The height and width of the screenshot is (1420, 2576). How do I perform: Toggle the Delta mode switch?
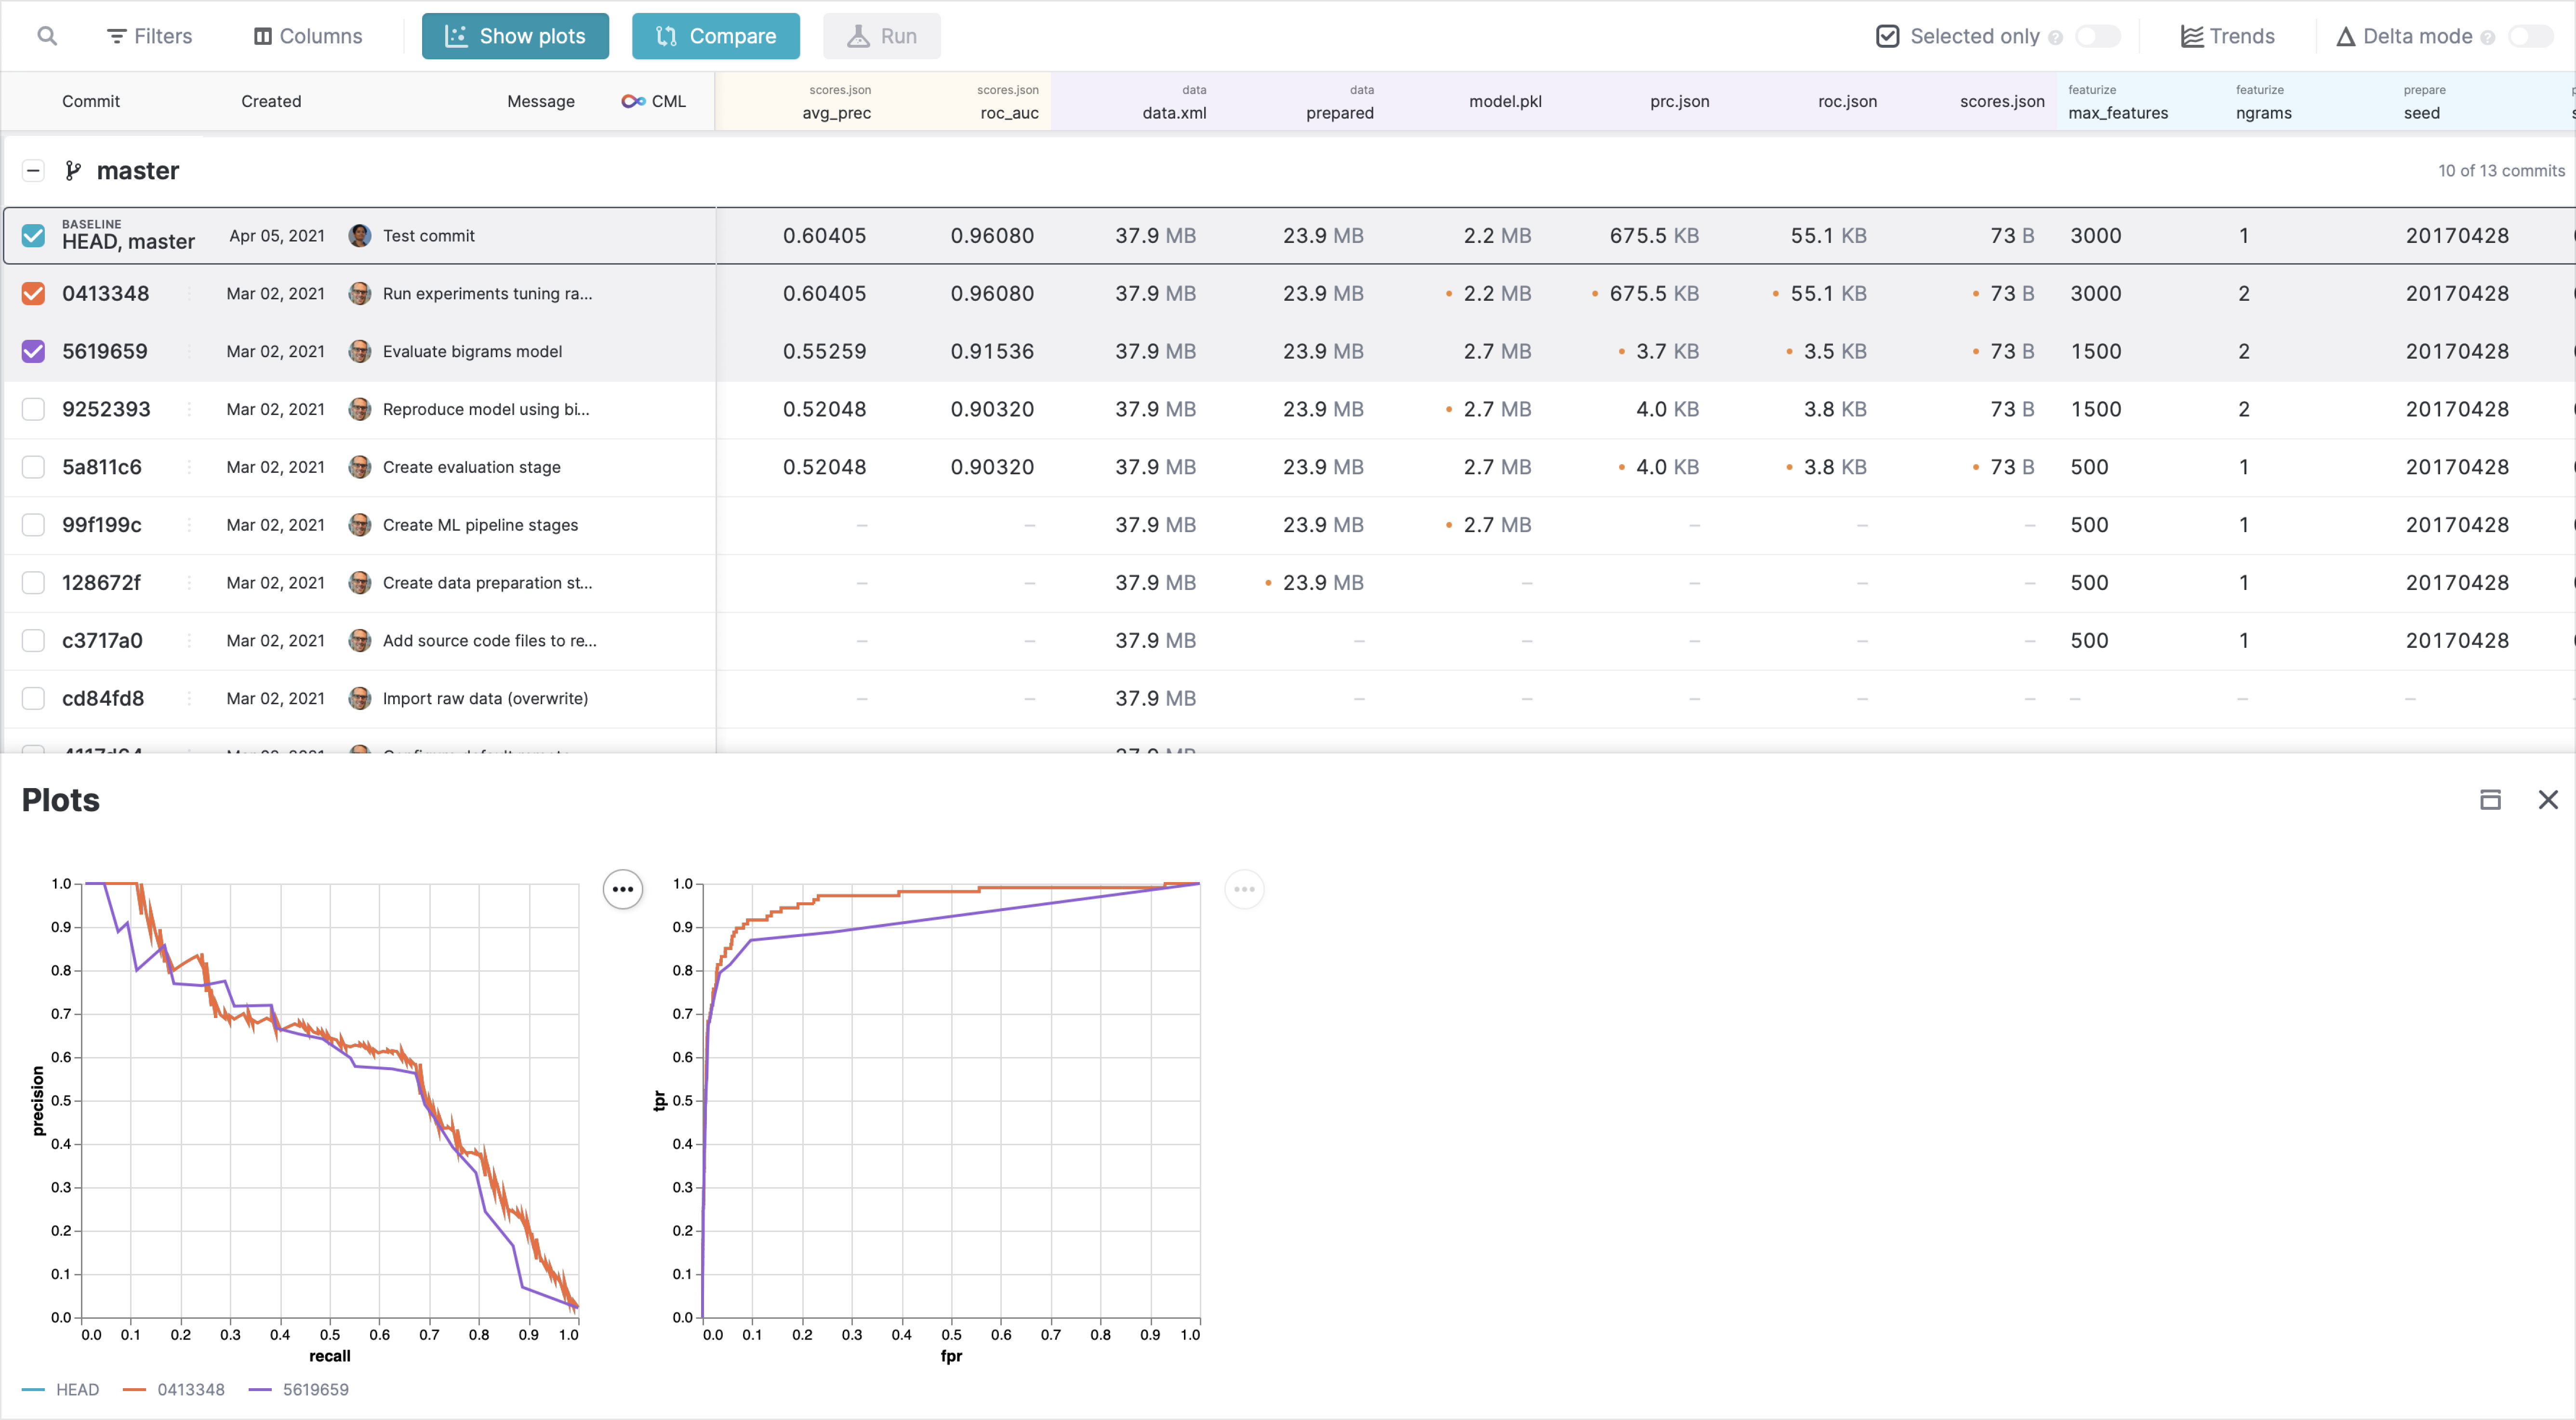(2531, 36)
